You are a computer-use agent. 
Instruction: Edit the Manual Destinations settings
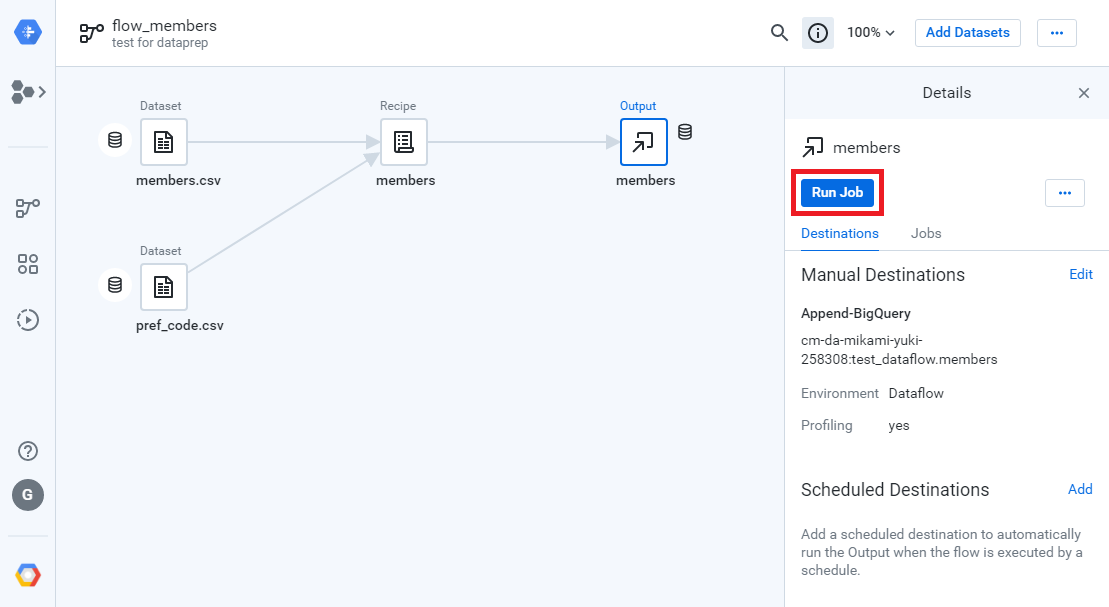coord(1081,274)
